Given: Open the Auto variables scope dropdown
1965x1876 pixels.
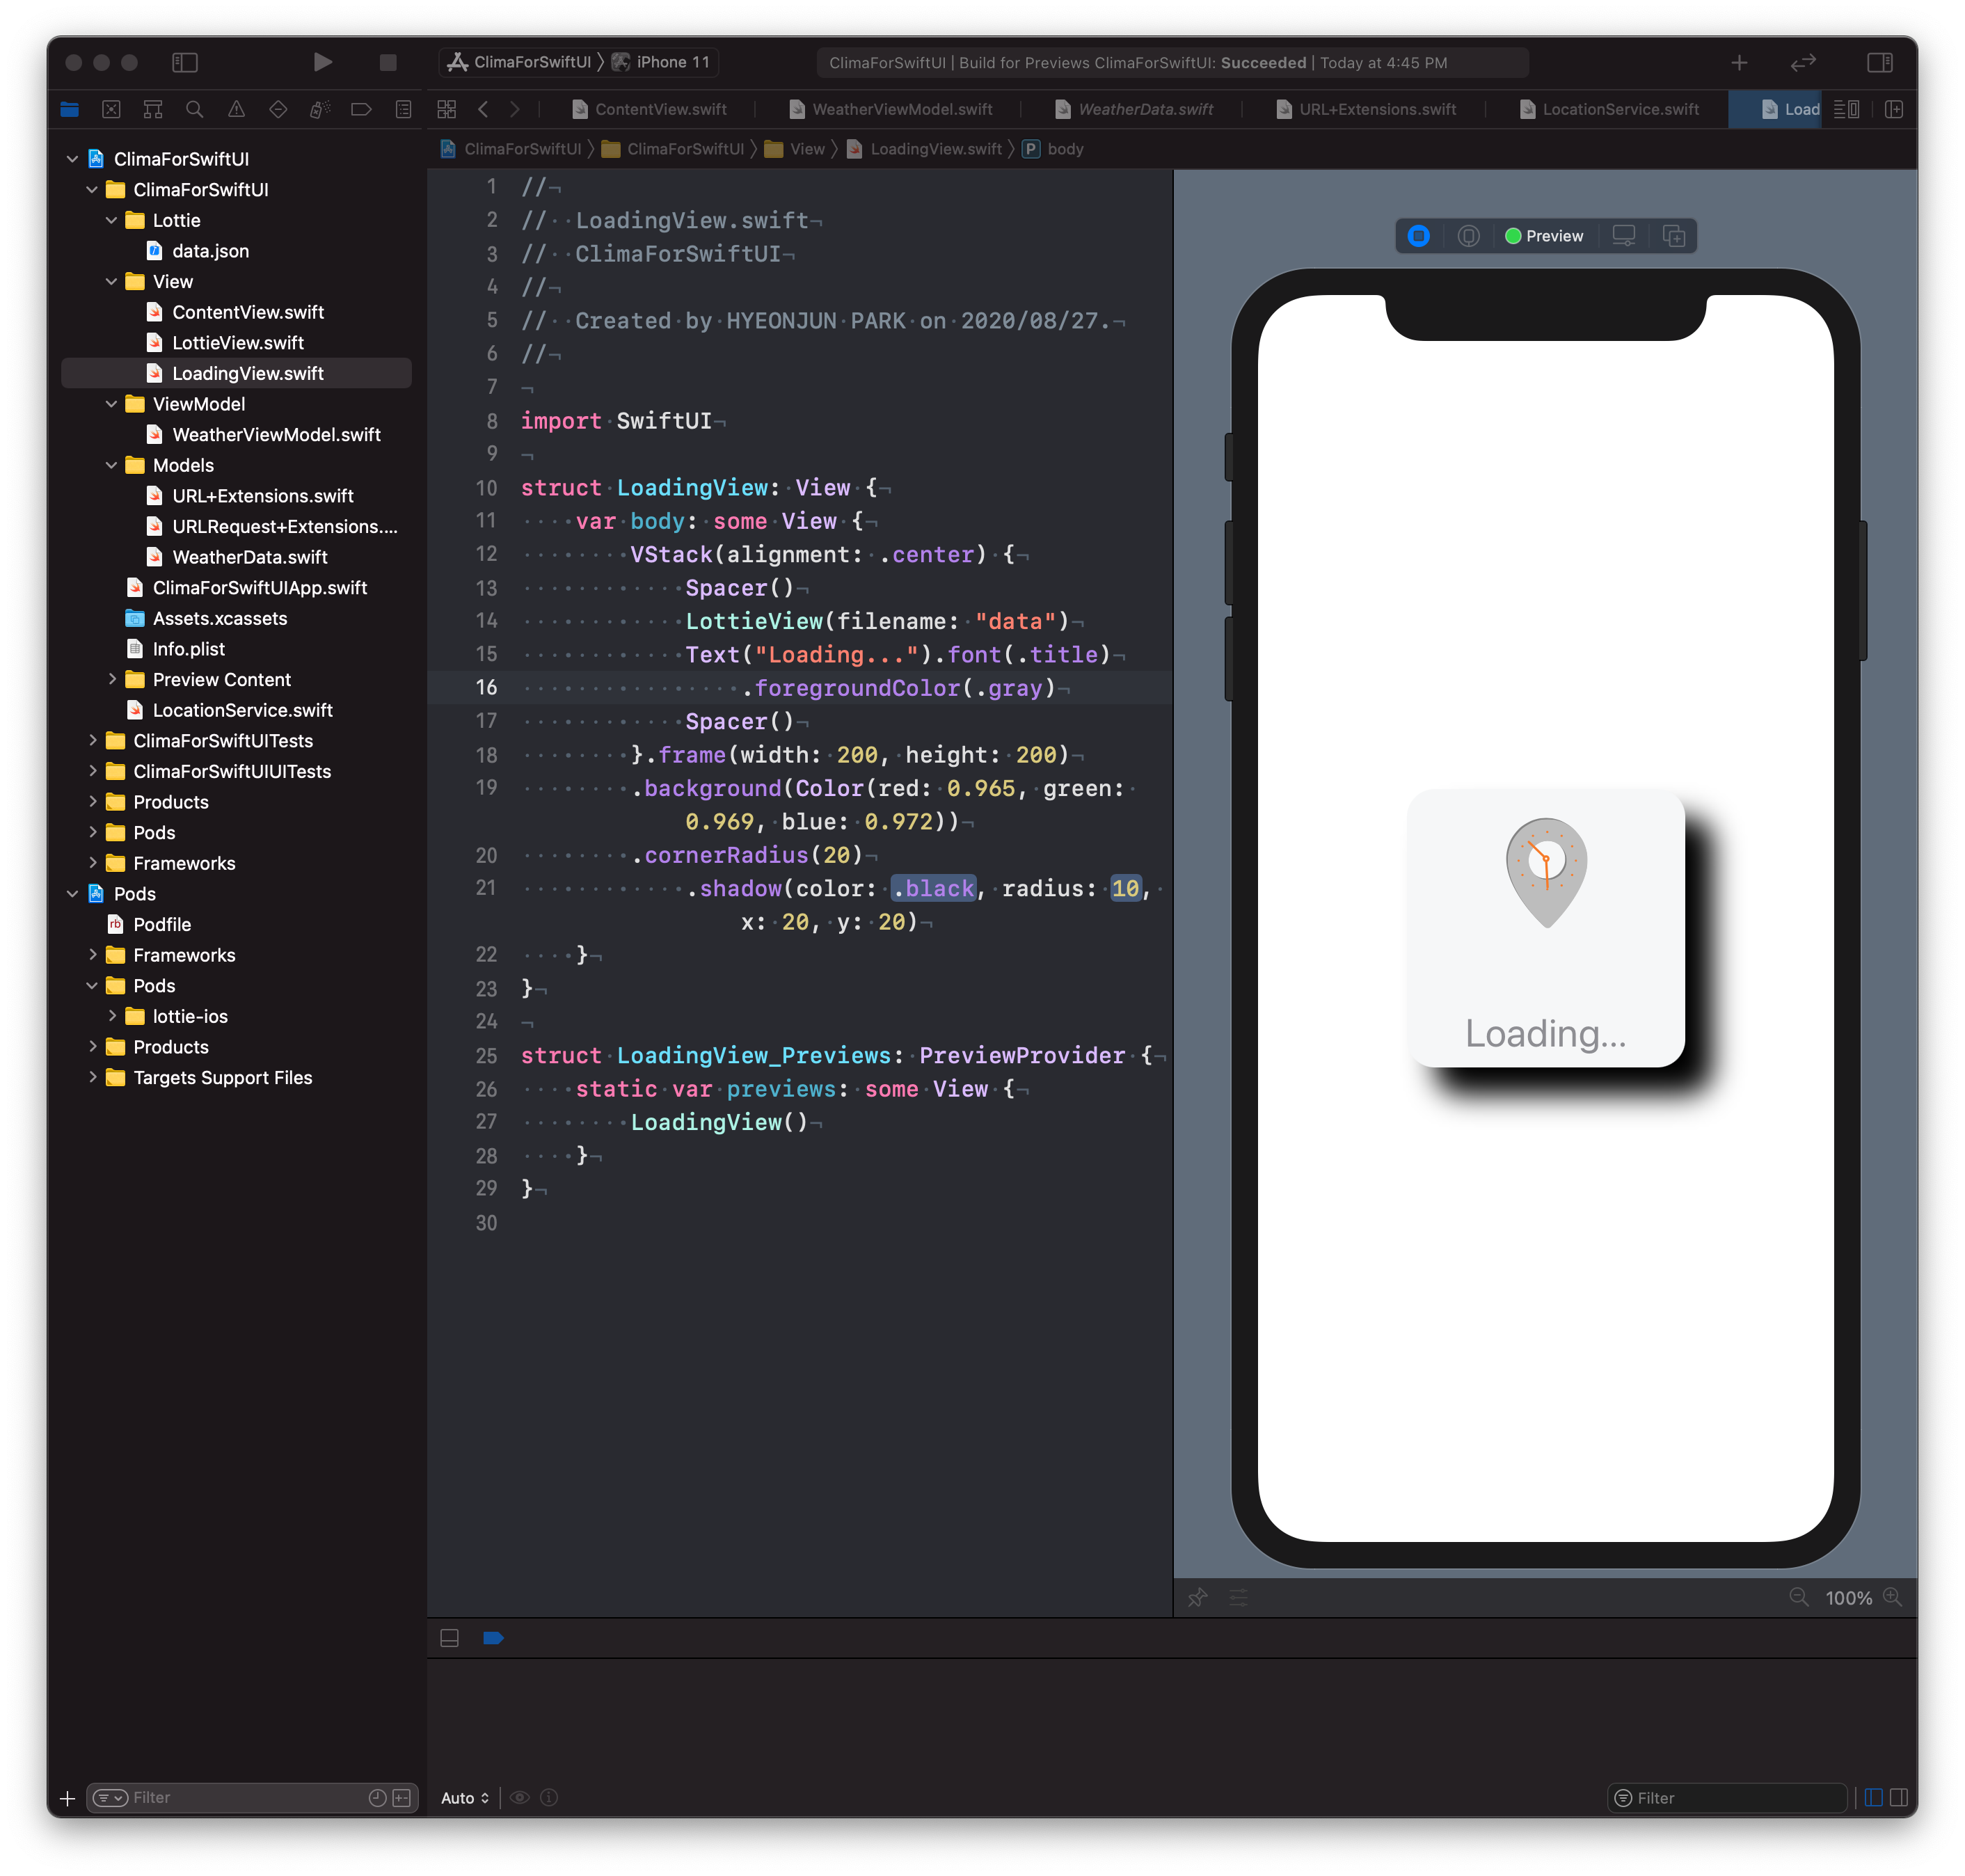Looking at the screenshot, I should point(465,1798).
